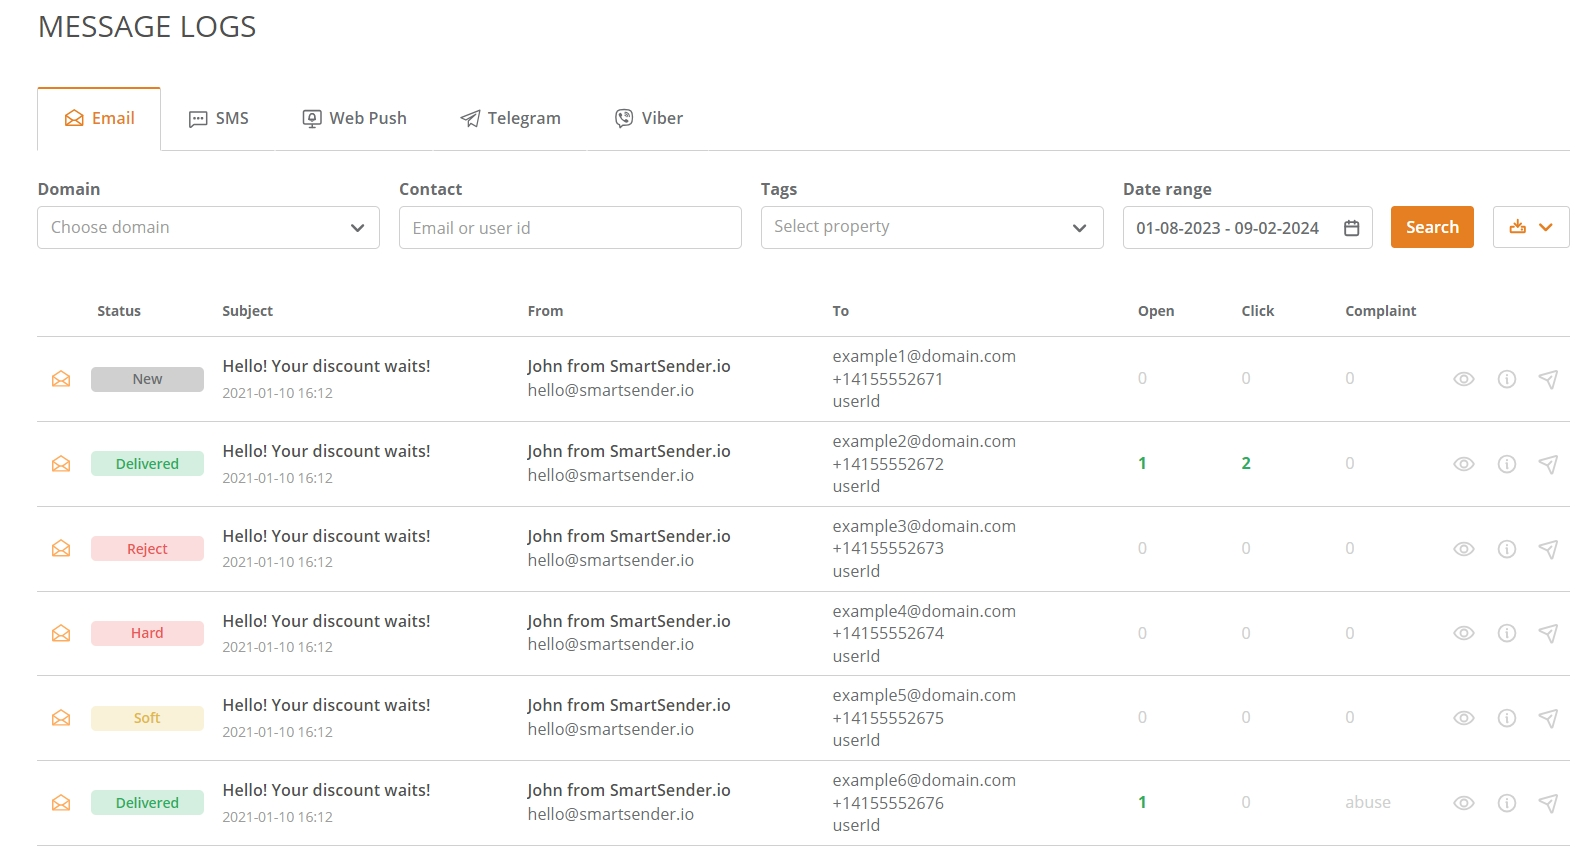The image size is (1596, 852).
Task: Click the Reject status badge
Action: (147, 549)
